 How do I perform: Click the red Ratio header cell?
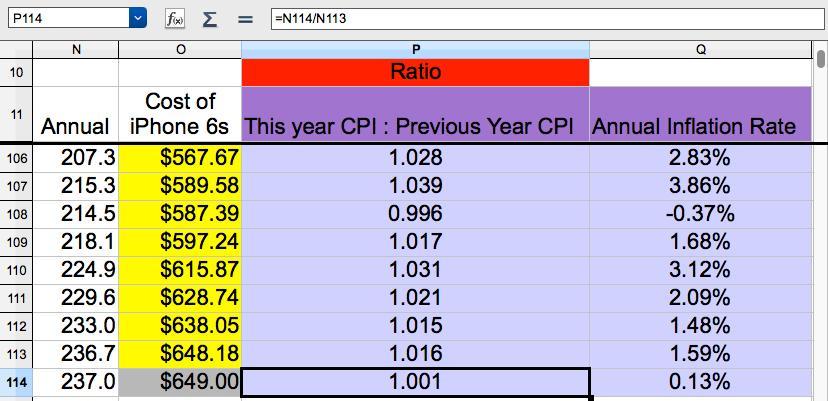click(x=415, y=72)
